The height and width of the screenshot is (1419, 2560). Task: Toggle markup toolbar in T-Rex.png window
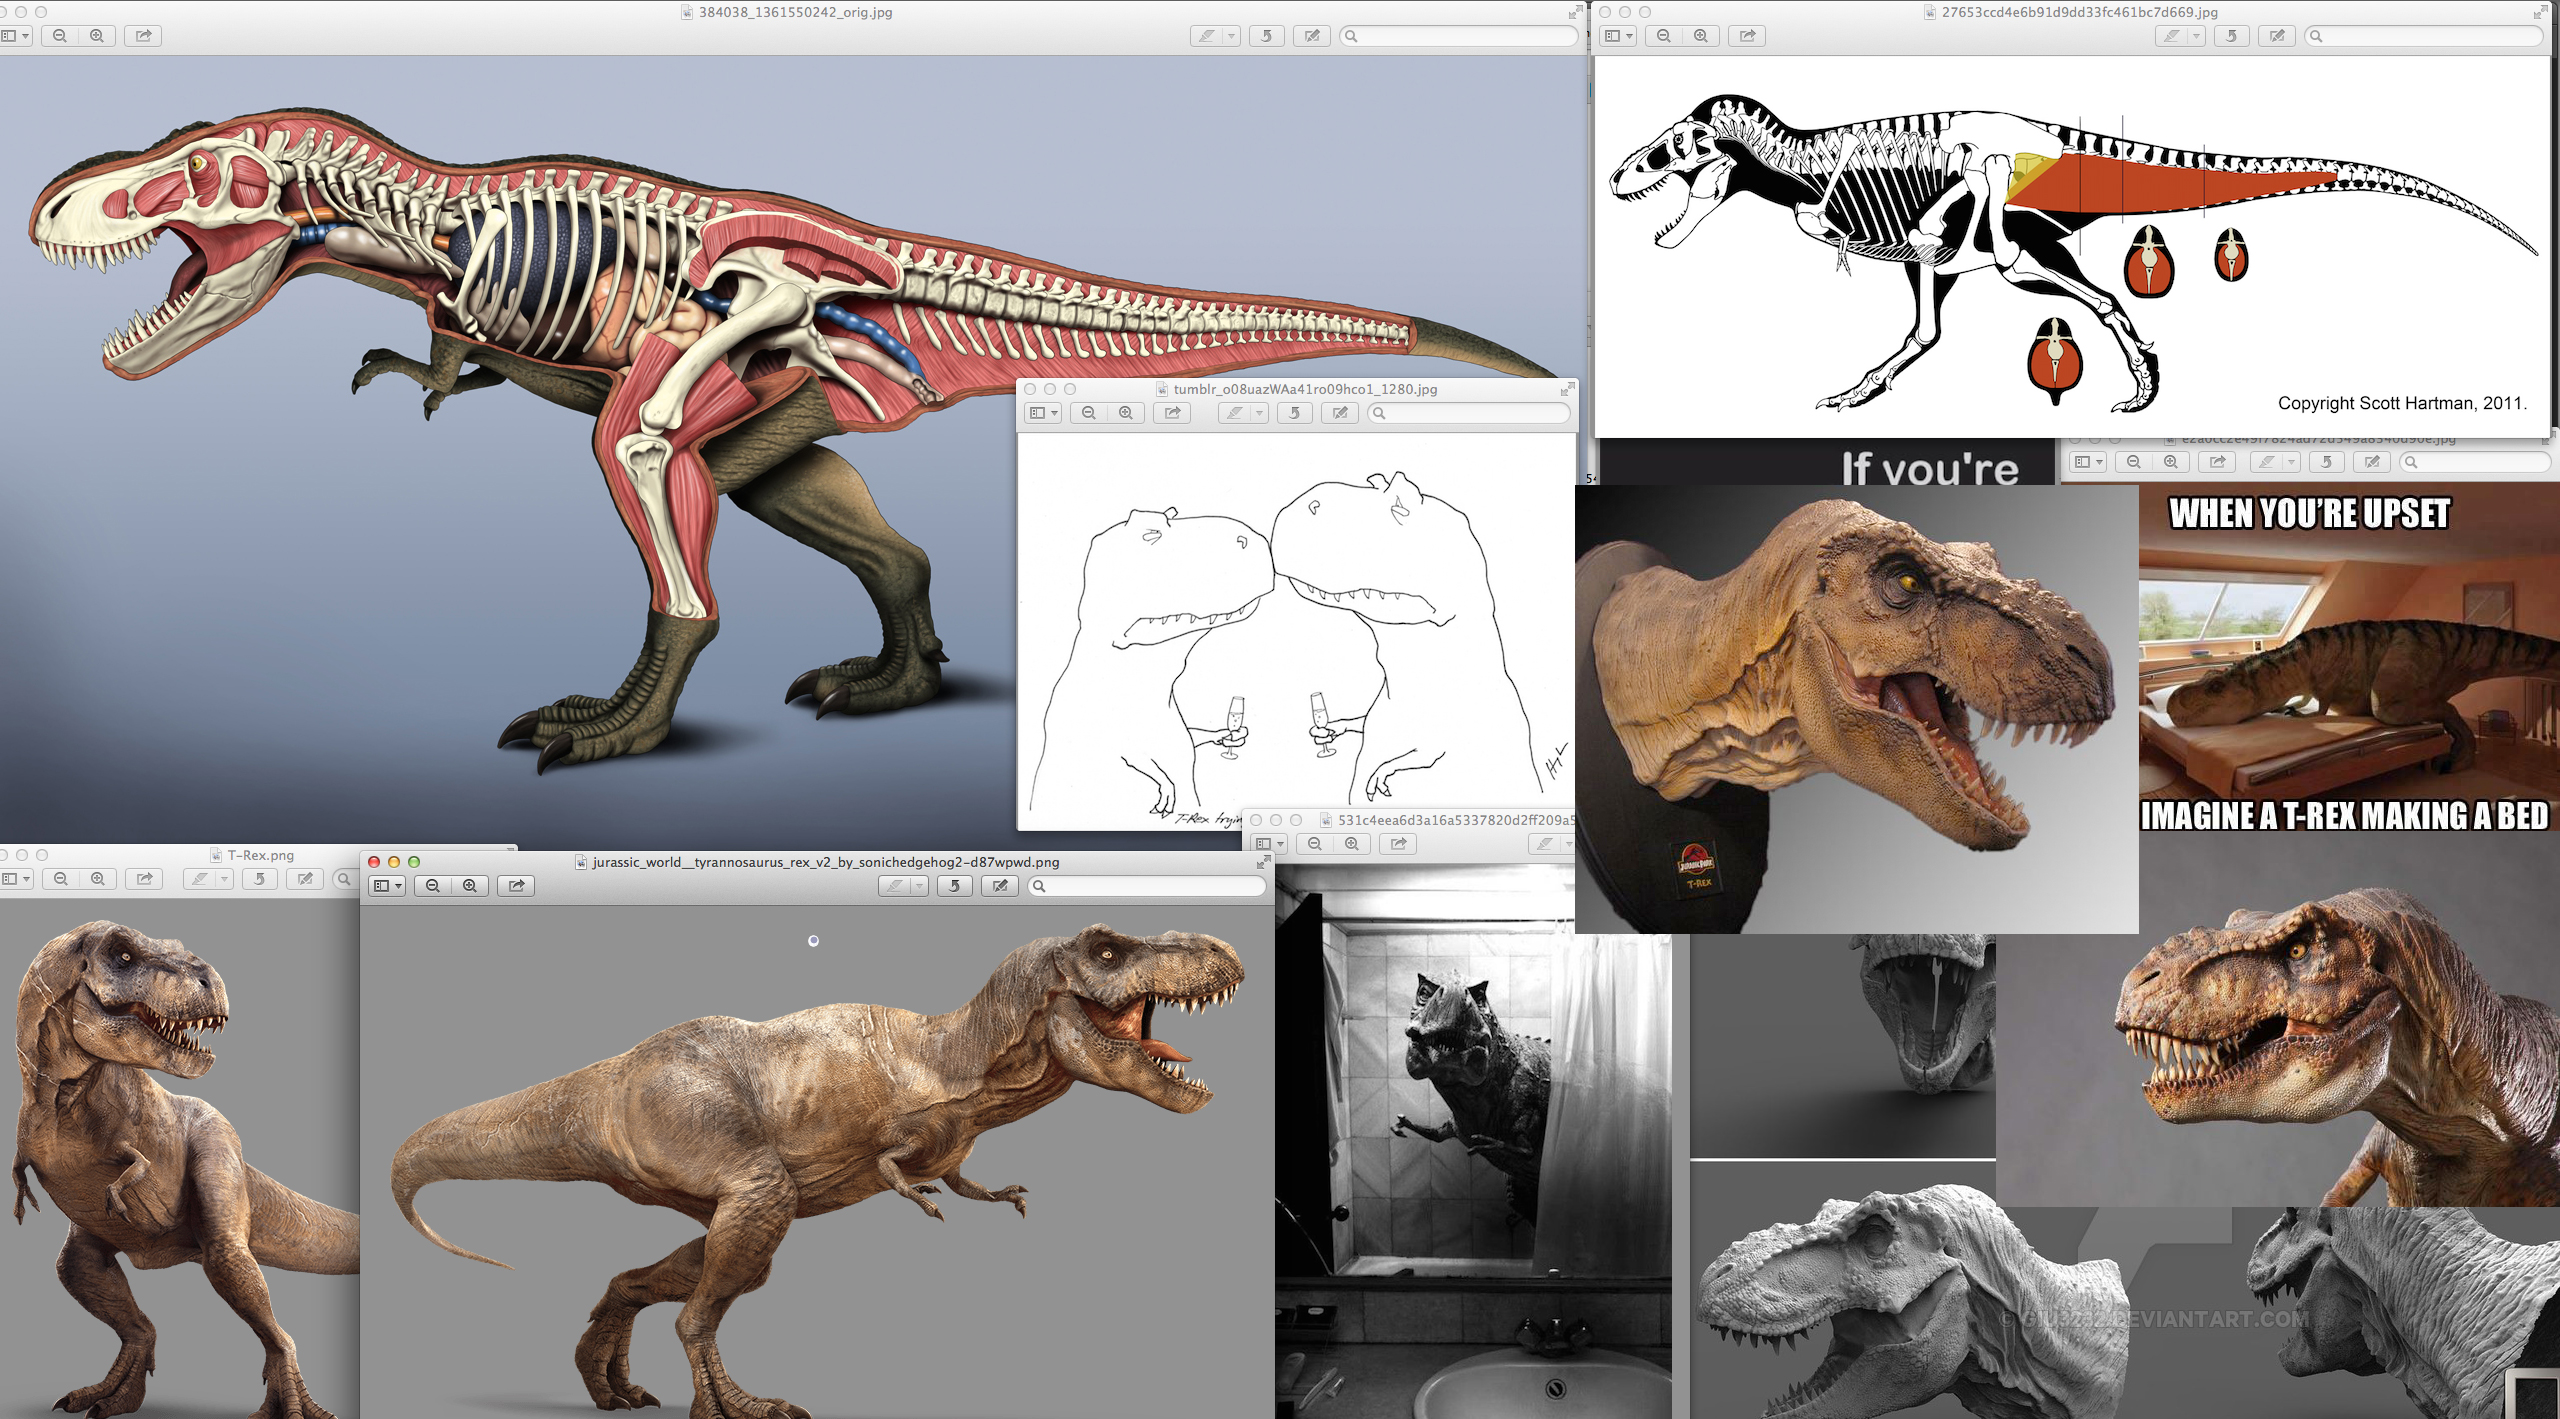(x=305, y=879)
